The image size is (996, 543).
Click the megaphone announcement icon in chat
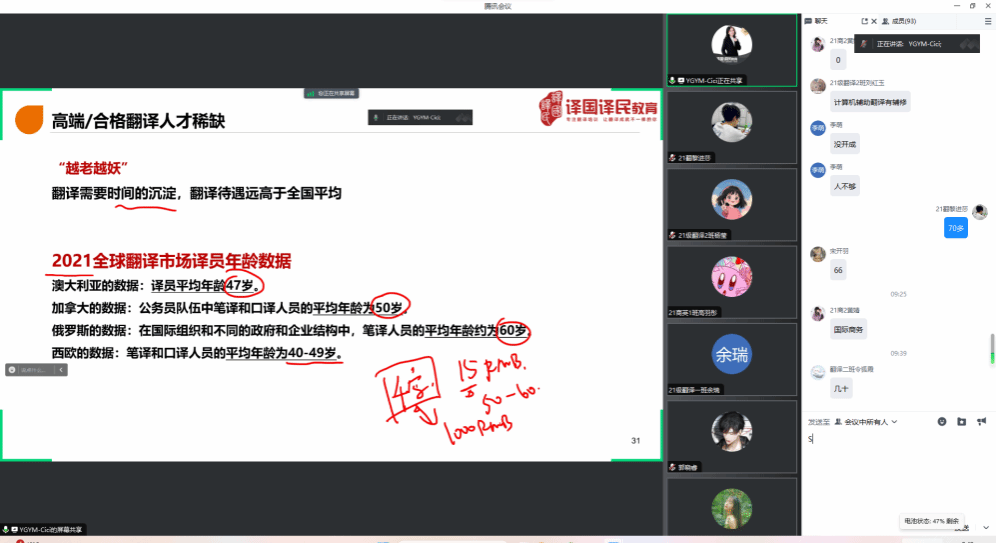[x=981, y=421]
